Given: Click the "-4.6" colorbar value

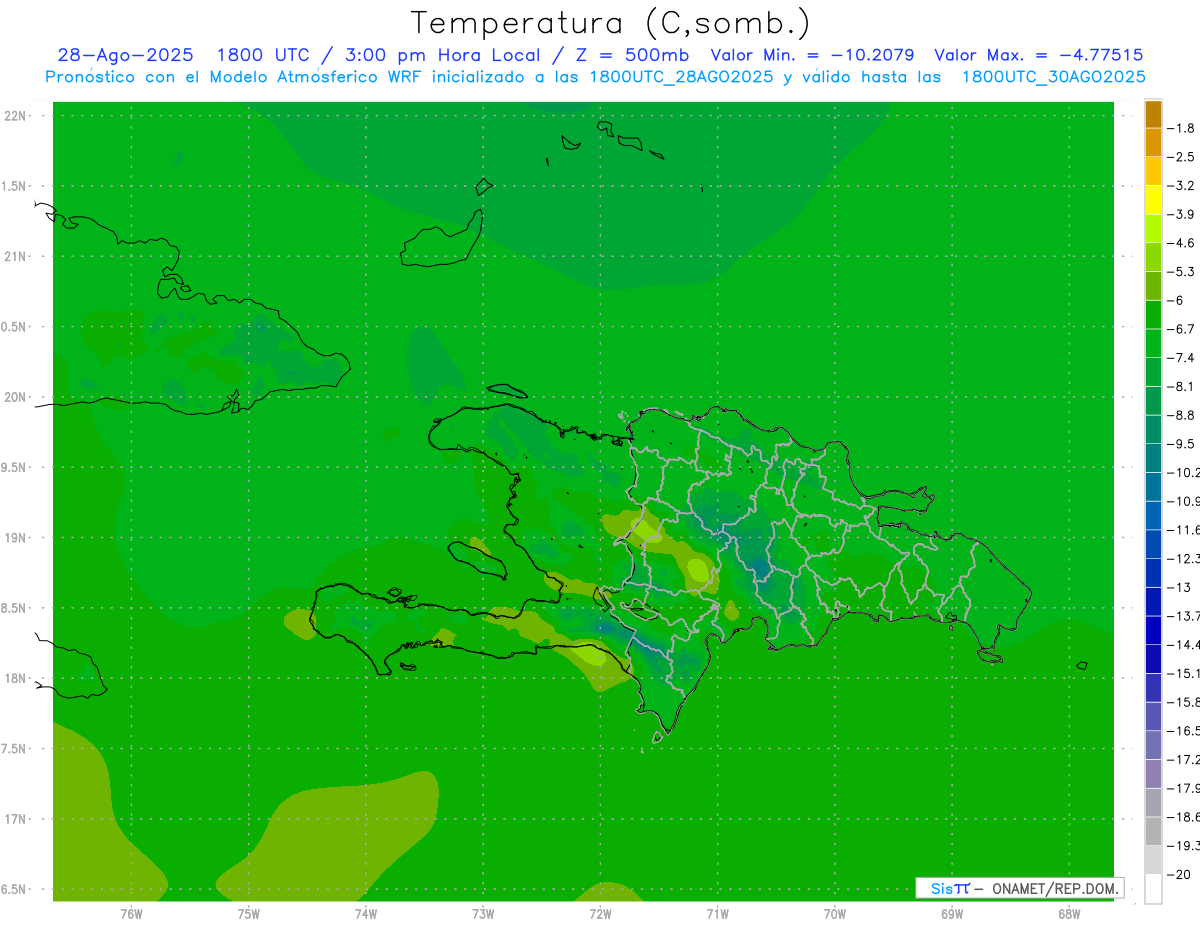Looking at the screenshot, I should pyautogui.click(x=1181, y=243).
